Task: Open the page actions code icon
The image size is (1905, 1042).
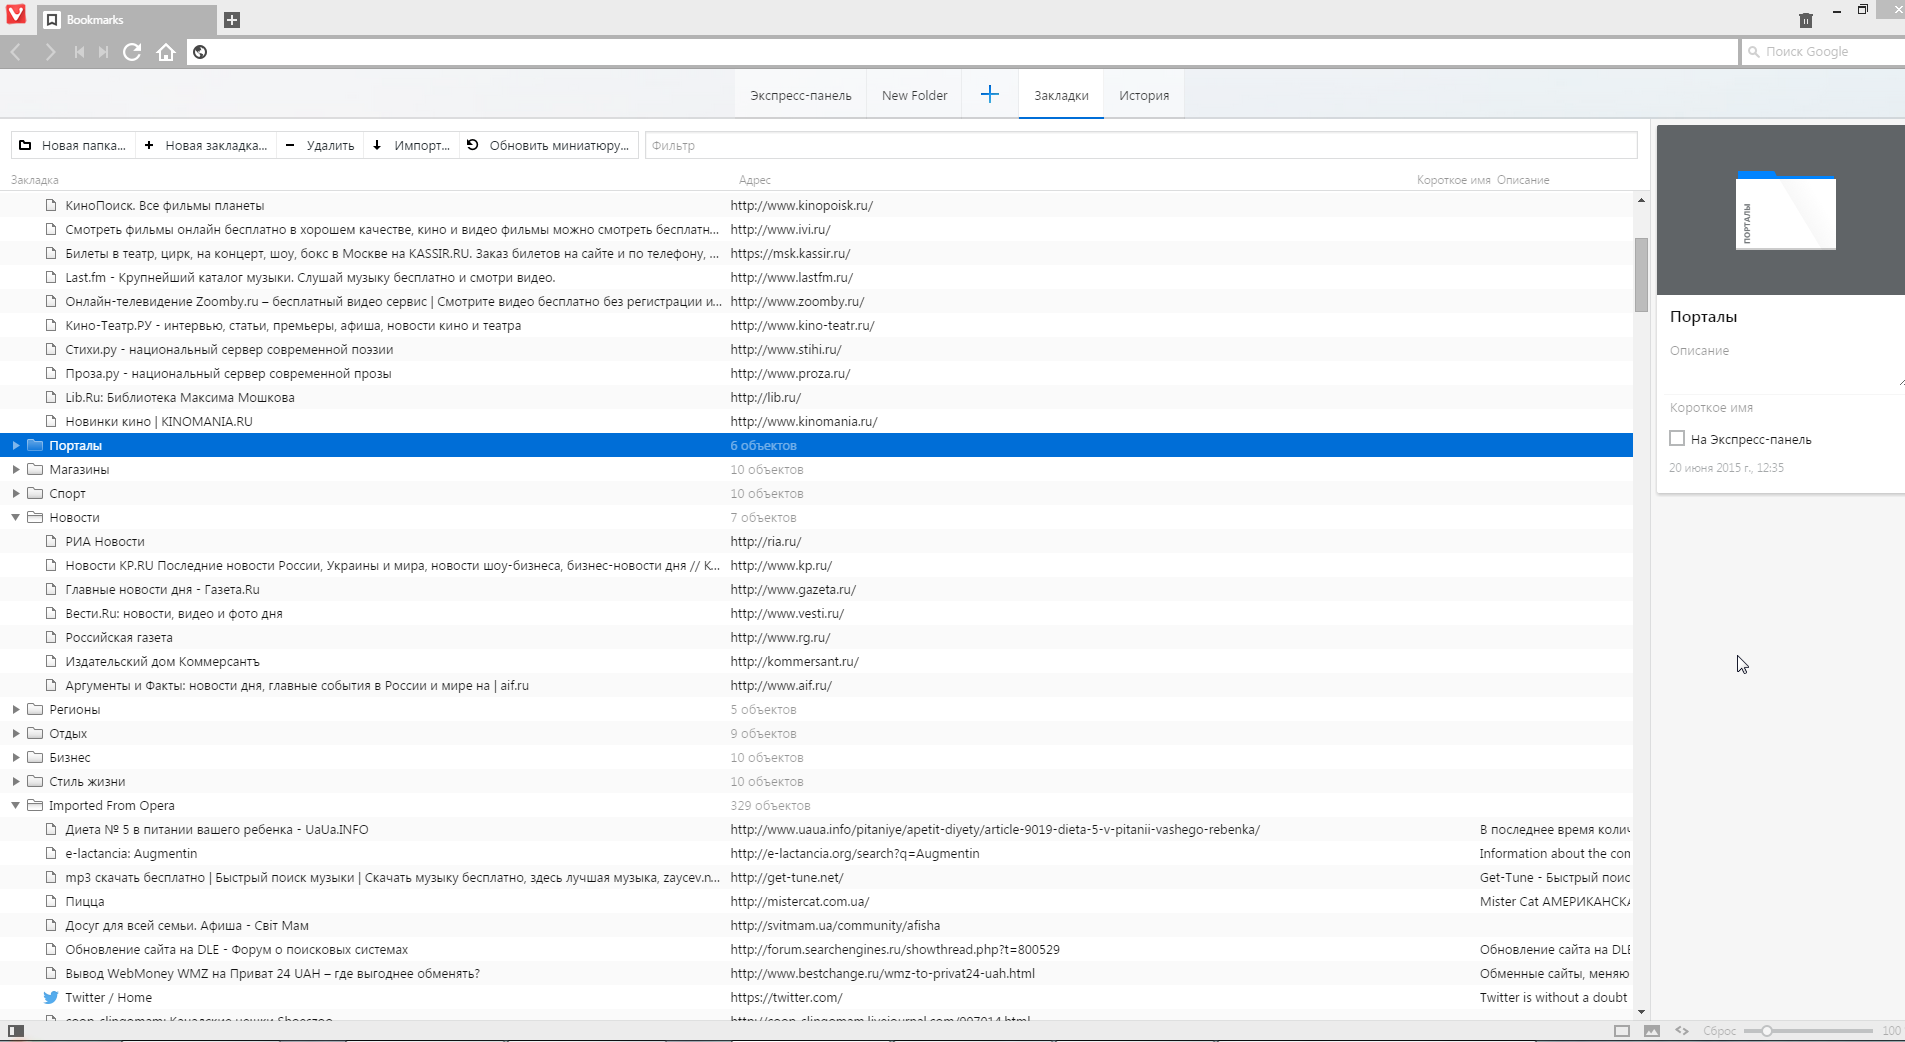Action: [1682, 1031]
